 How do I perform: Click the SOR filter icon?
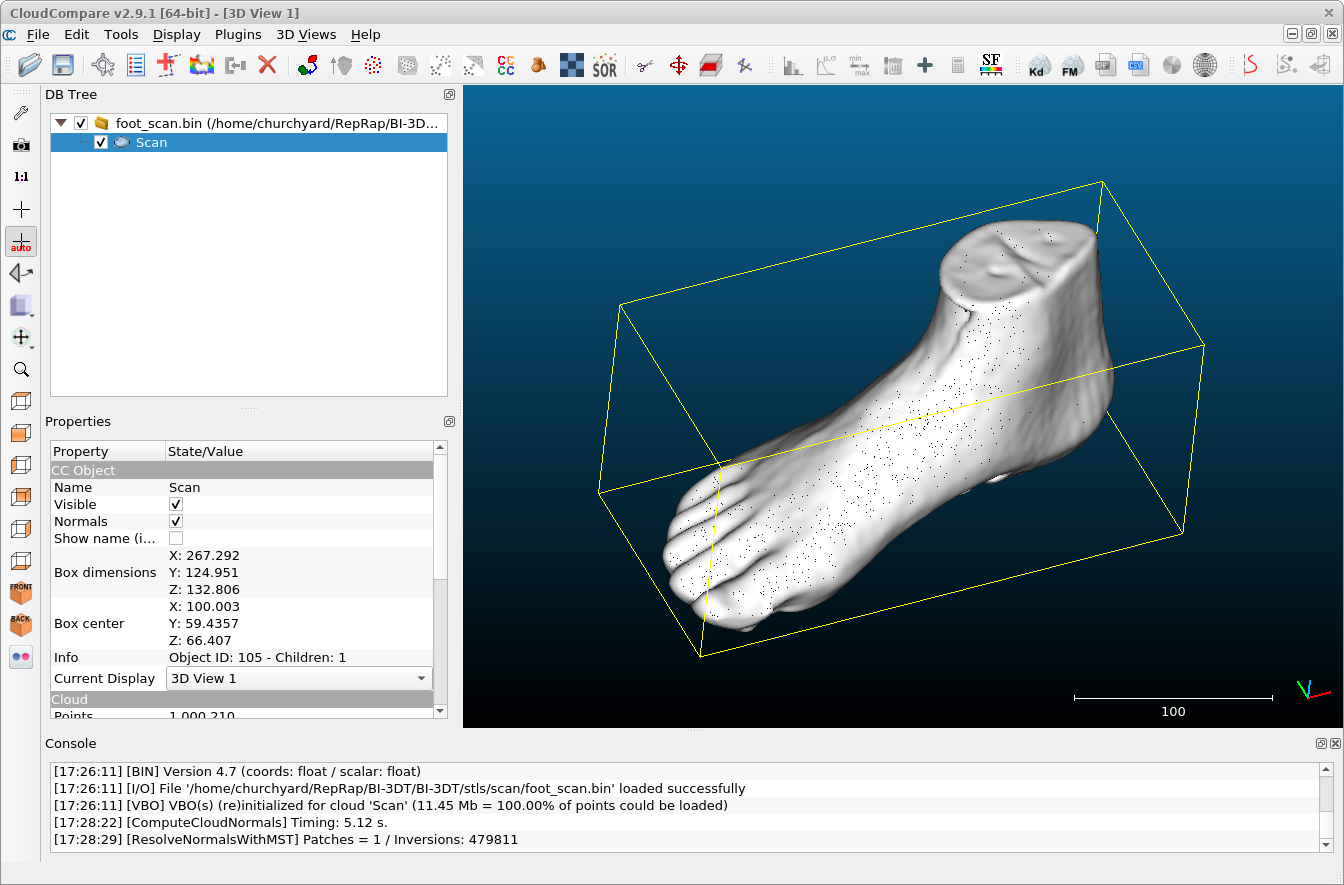(x=605, y=66)
